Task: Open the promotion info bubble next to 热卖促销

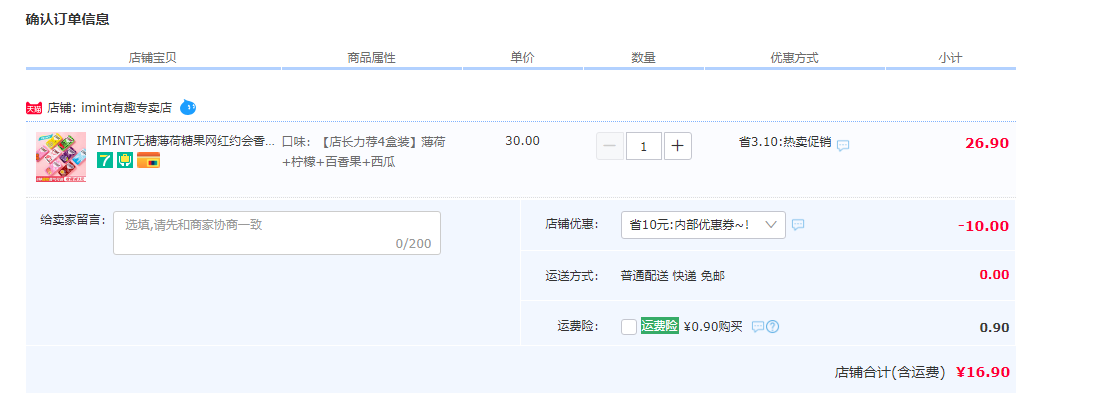Action: coord(843,145)
